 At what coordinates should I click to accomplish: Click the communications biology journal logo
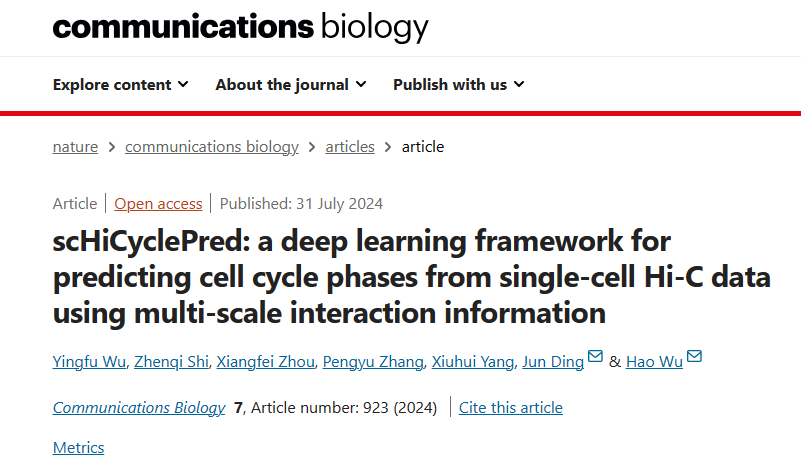pyautogui.click(x=240, y=27)
